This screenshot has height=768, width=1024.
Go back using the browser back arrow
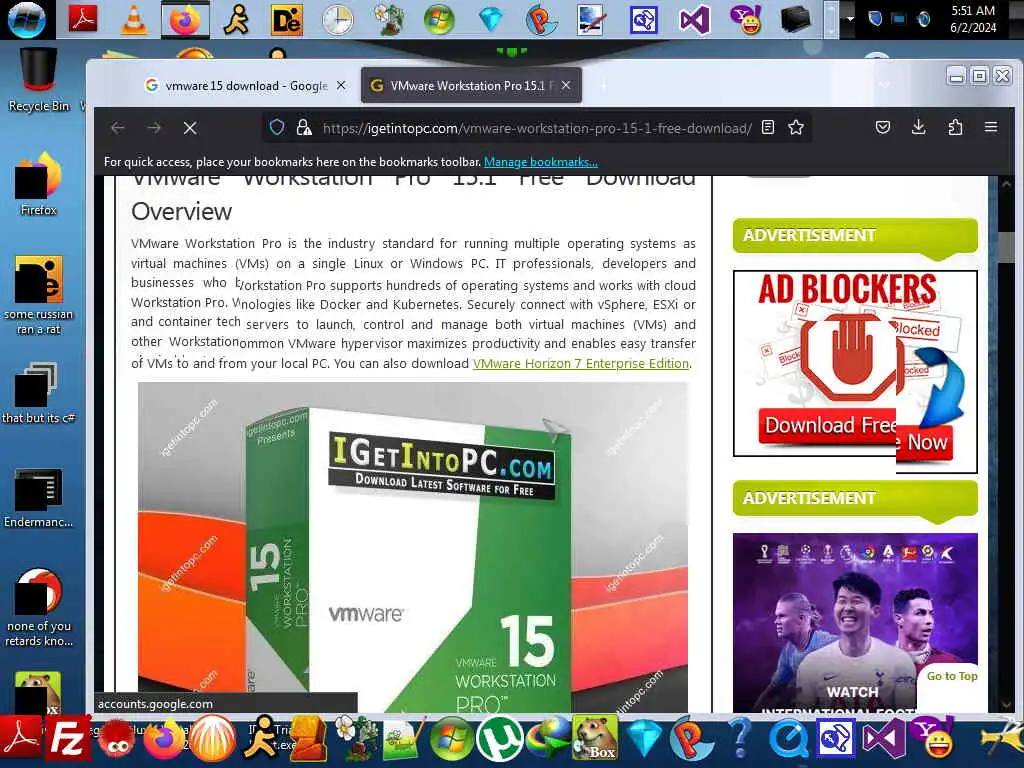pos(118,128)
